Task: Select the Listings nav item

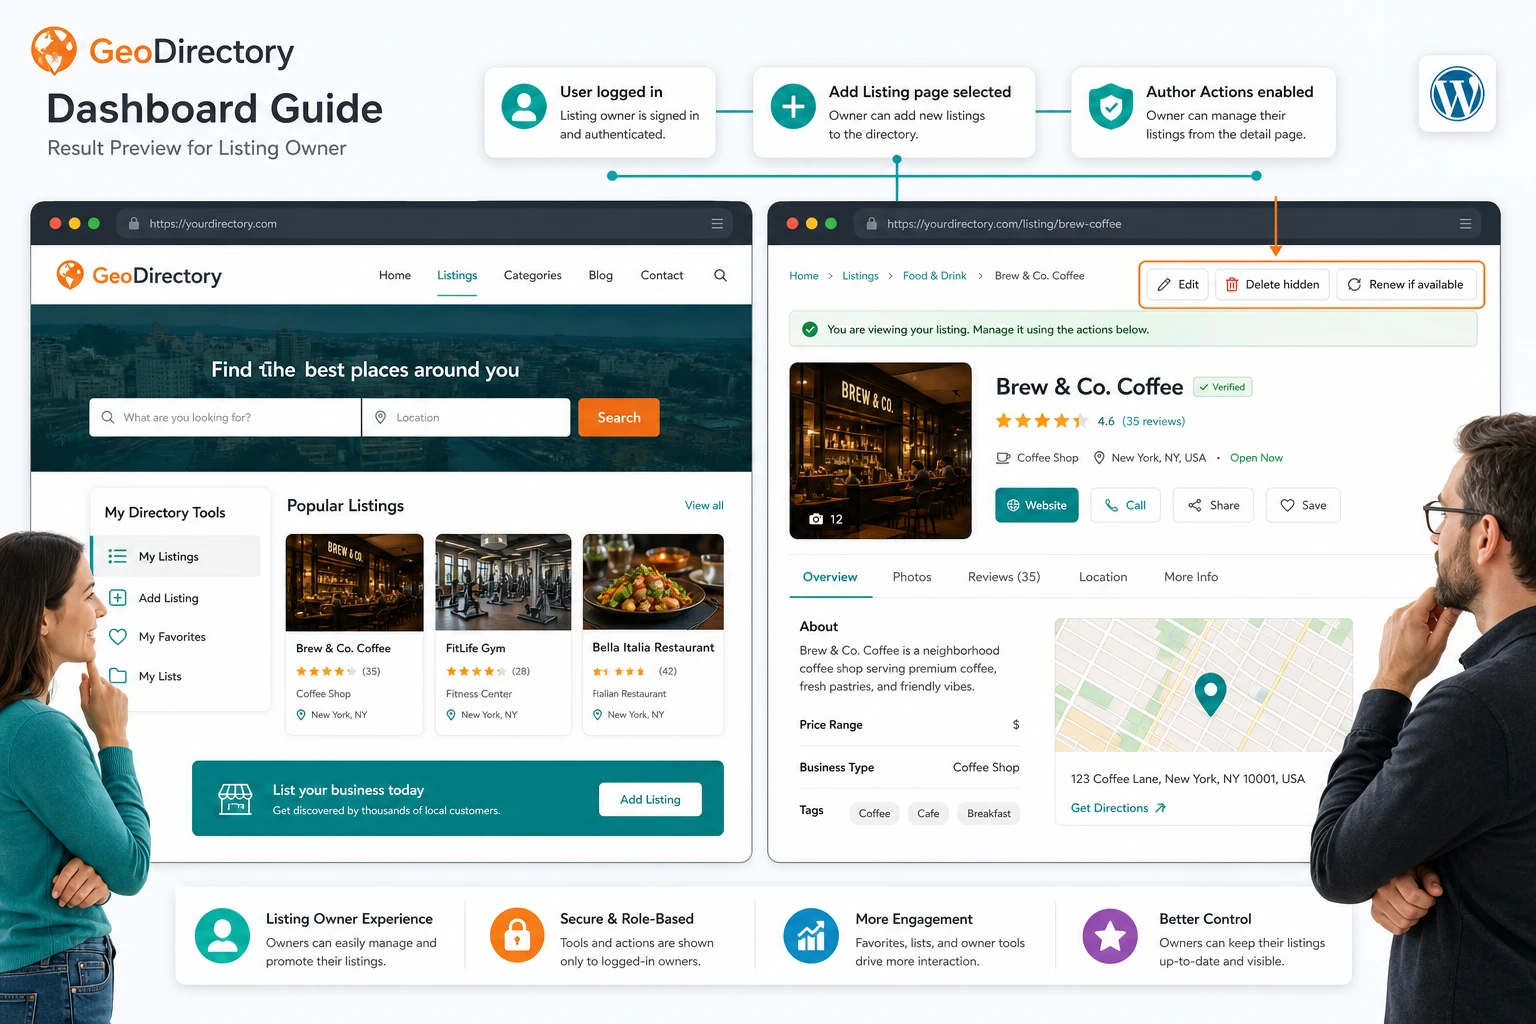Action: click(x=457, y=275)
